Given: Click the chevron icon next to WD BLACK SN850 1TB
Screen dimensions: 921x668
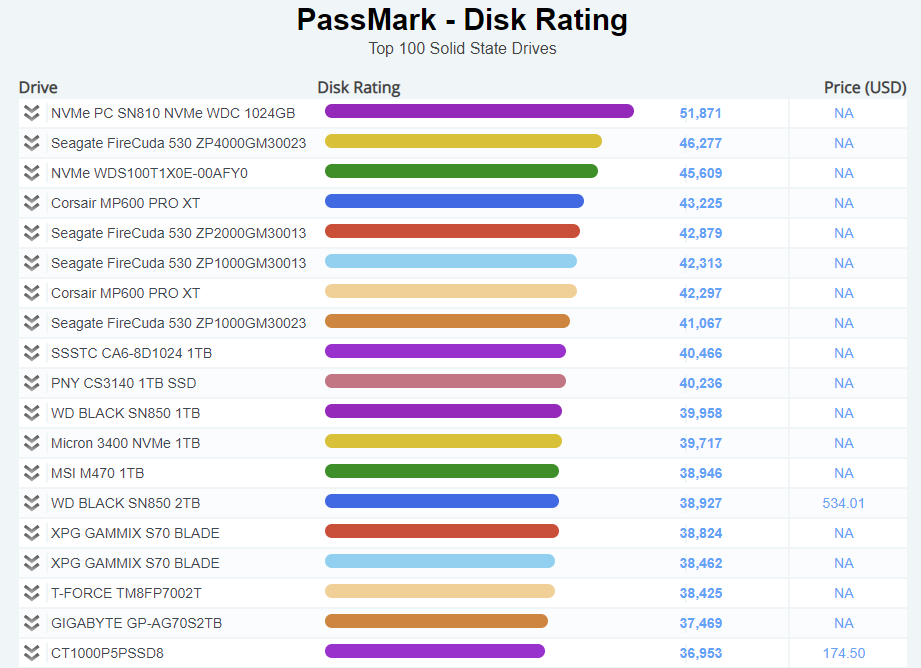Looking at the screenshot, I should click(31, 413).
